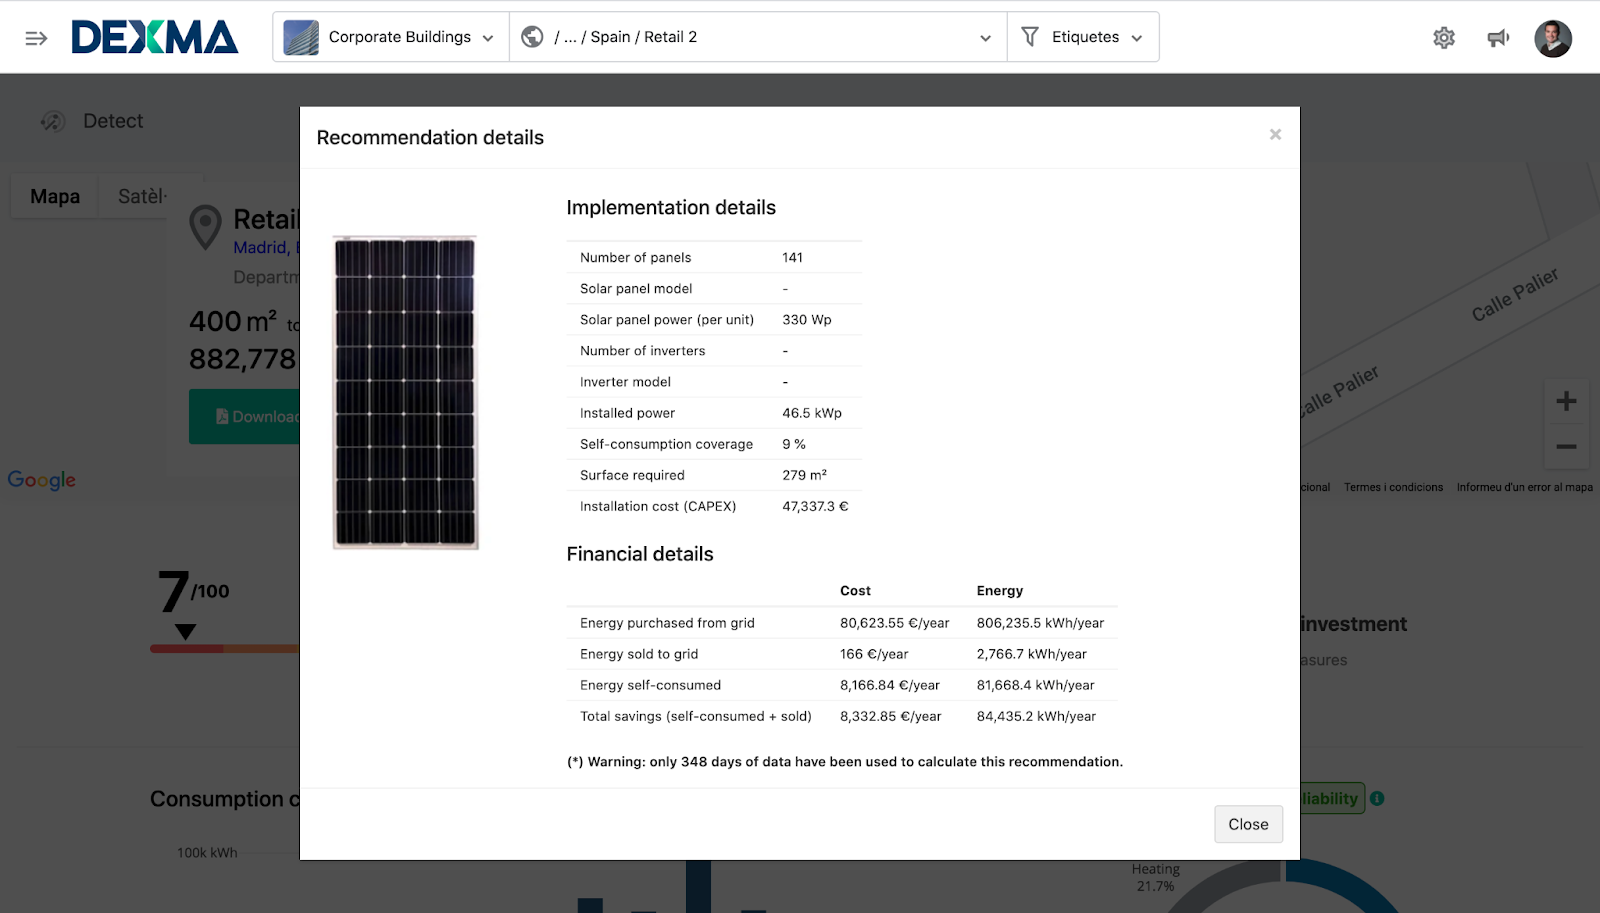Click the Detect page title
This screenshot has width=1600, height=913.
pyautogui.click(x=113, y=121)
